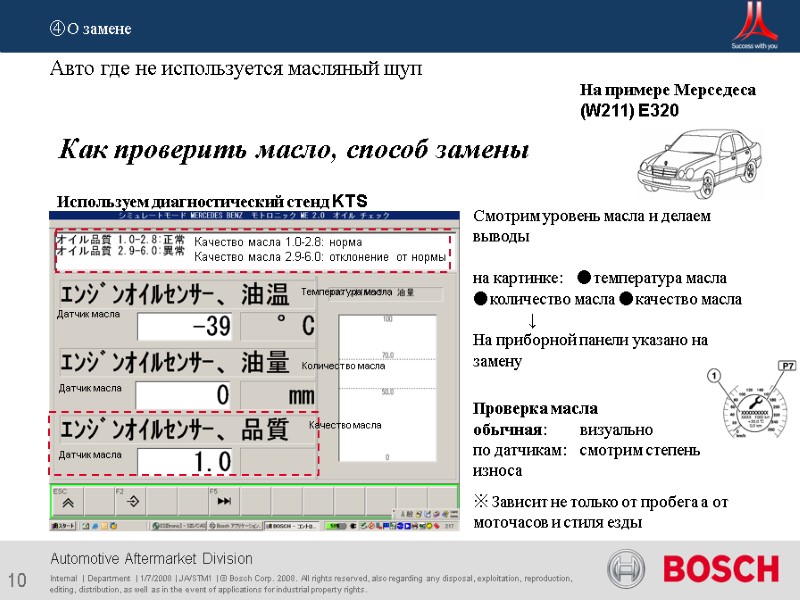Click the BOSCH logo in the footer
The image size is (800, 600).
click(720, 568)
